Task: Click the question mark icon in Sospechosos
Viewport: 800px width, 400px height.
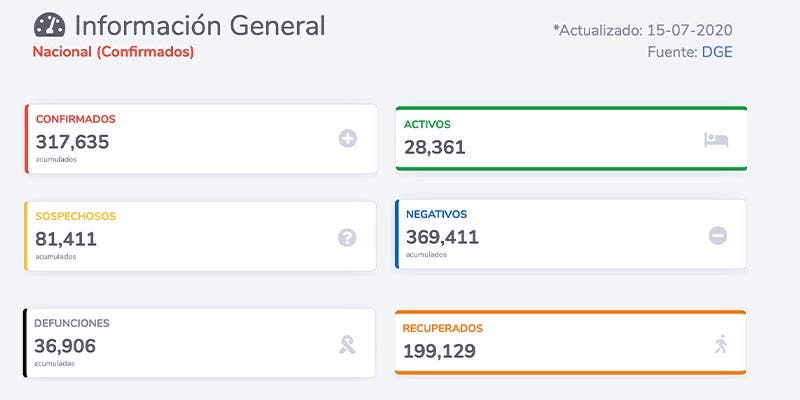Action: pyautogui.click(x=347, y=237)
